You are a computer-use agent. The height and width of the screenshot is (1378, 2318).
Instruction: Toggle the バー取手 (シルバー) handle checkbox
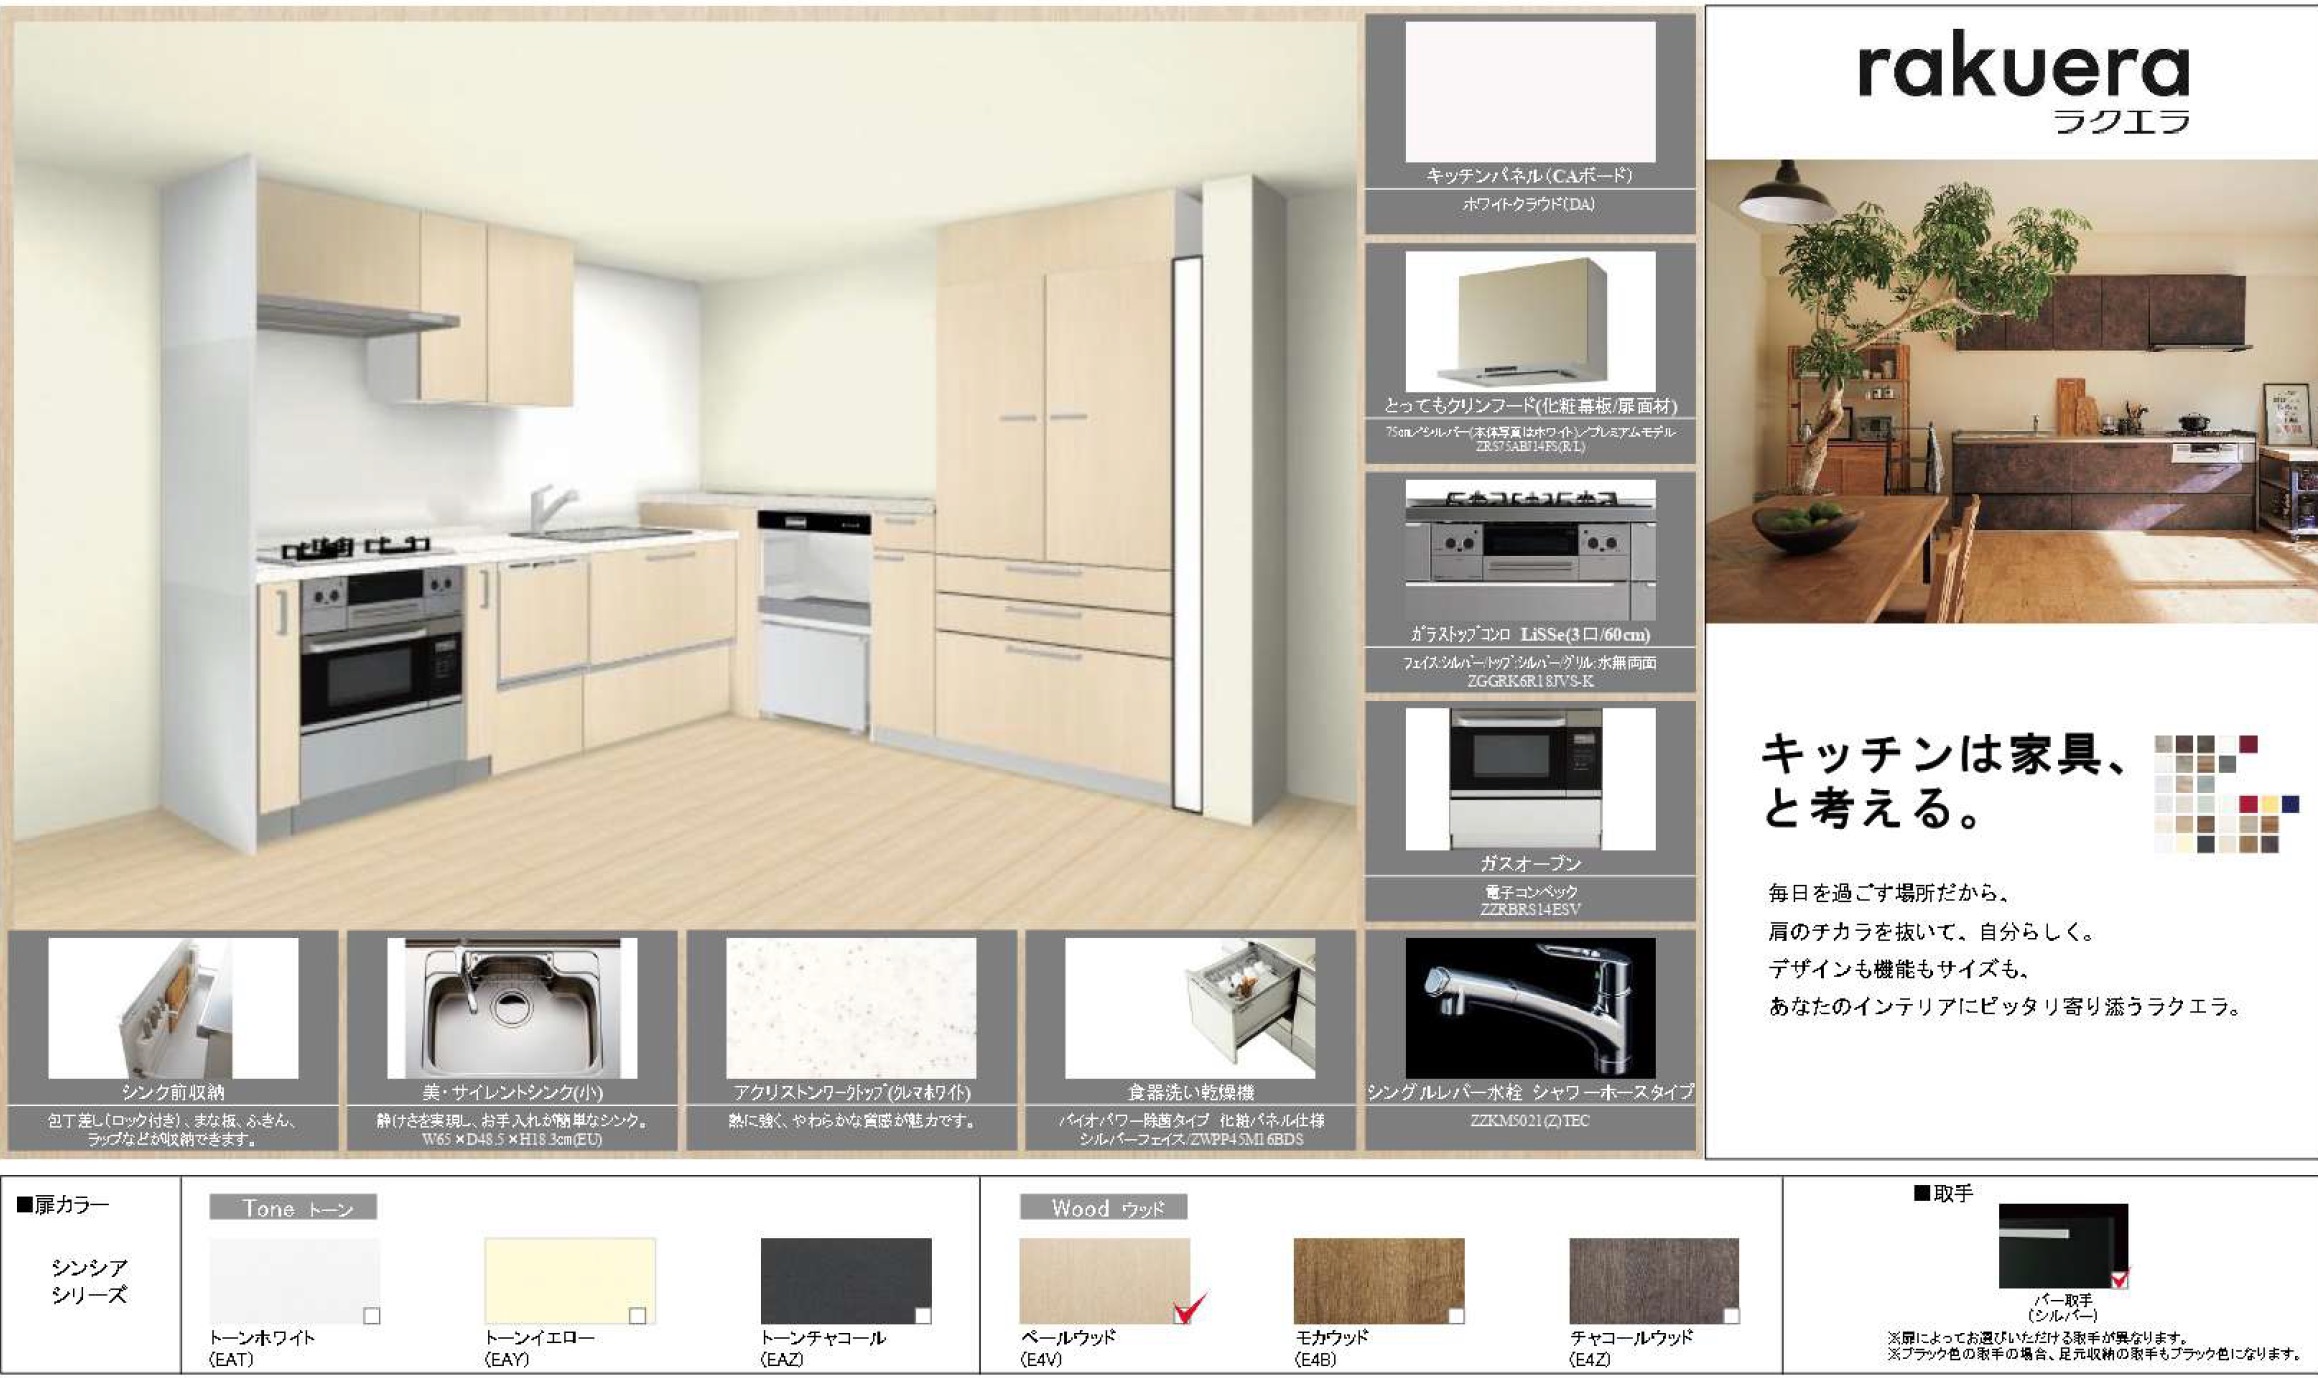coord(2119,1278)
